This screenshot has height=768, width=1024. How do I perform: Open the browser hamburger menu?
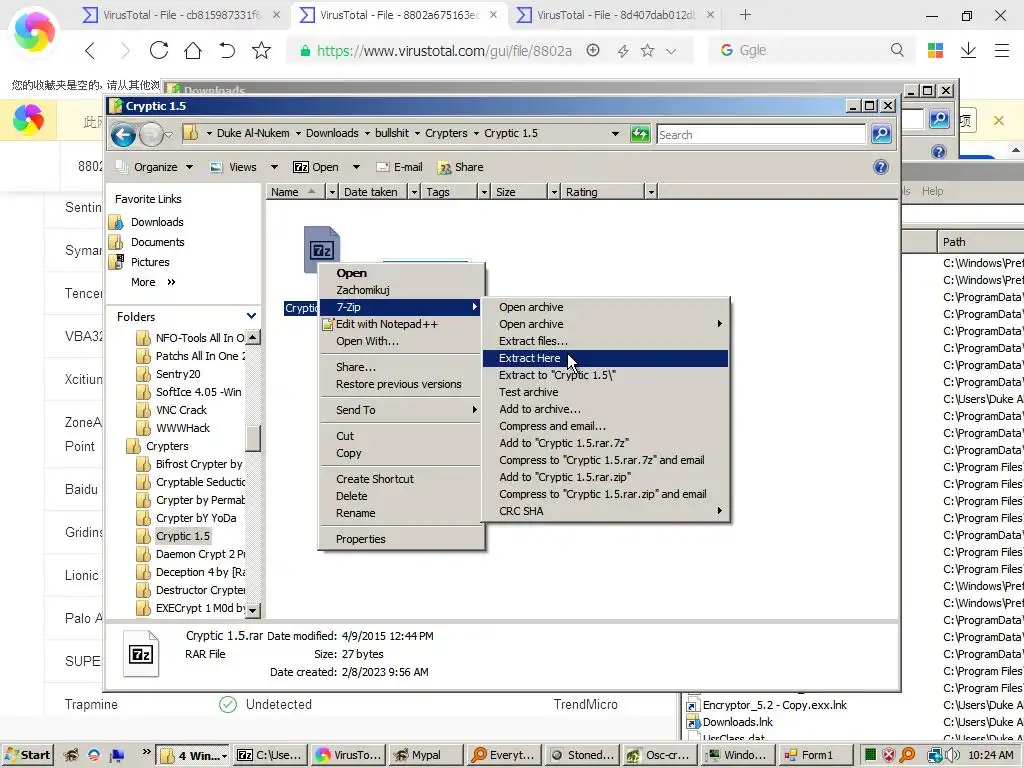tap(1002, 50)
